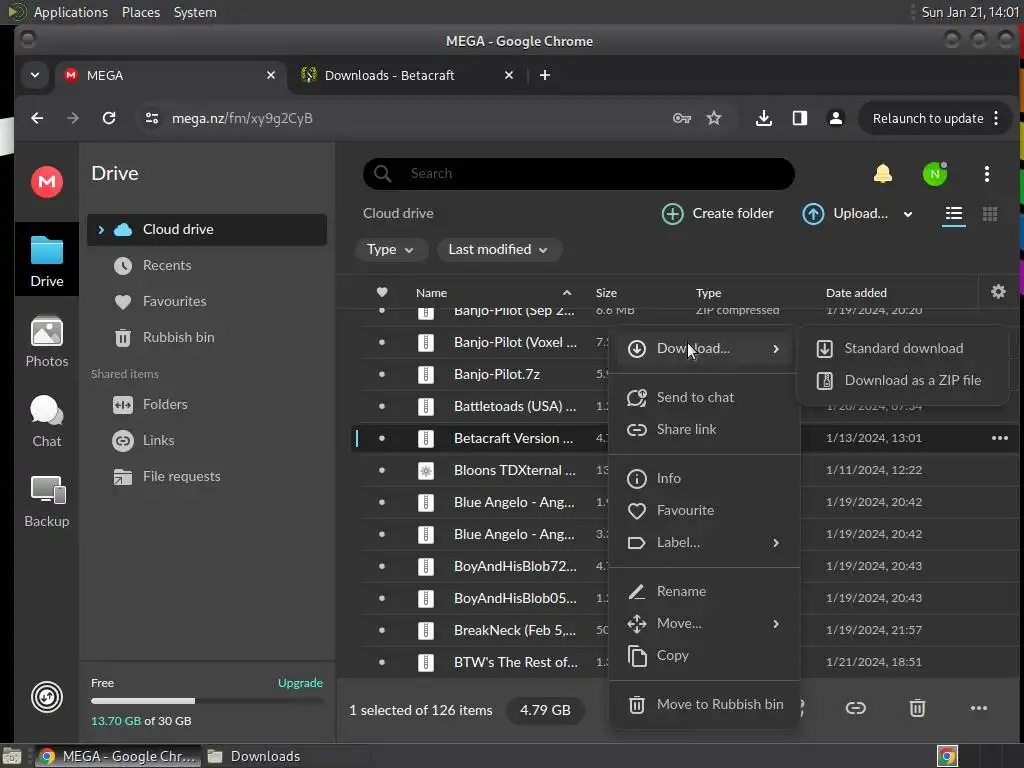Open the Backup section
Image resolution: width=1024 pixels, height=768 pixels.
pyautogui.click(x=47, y=502)
